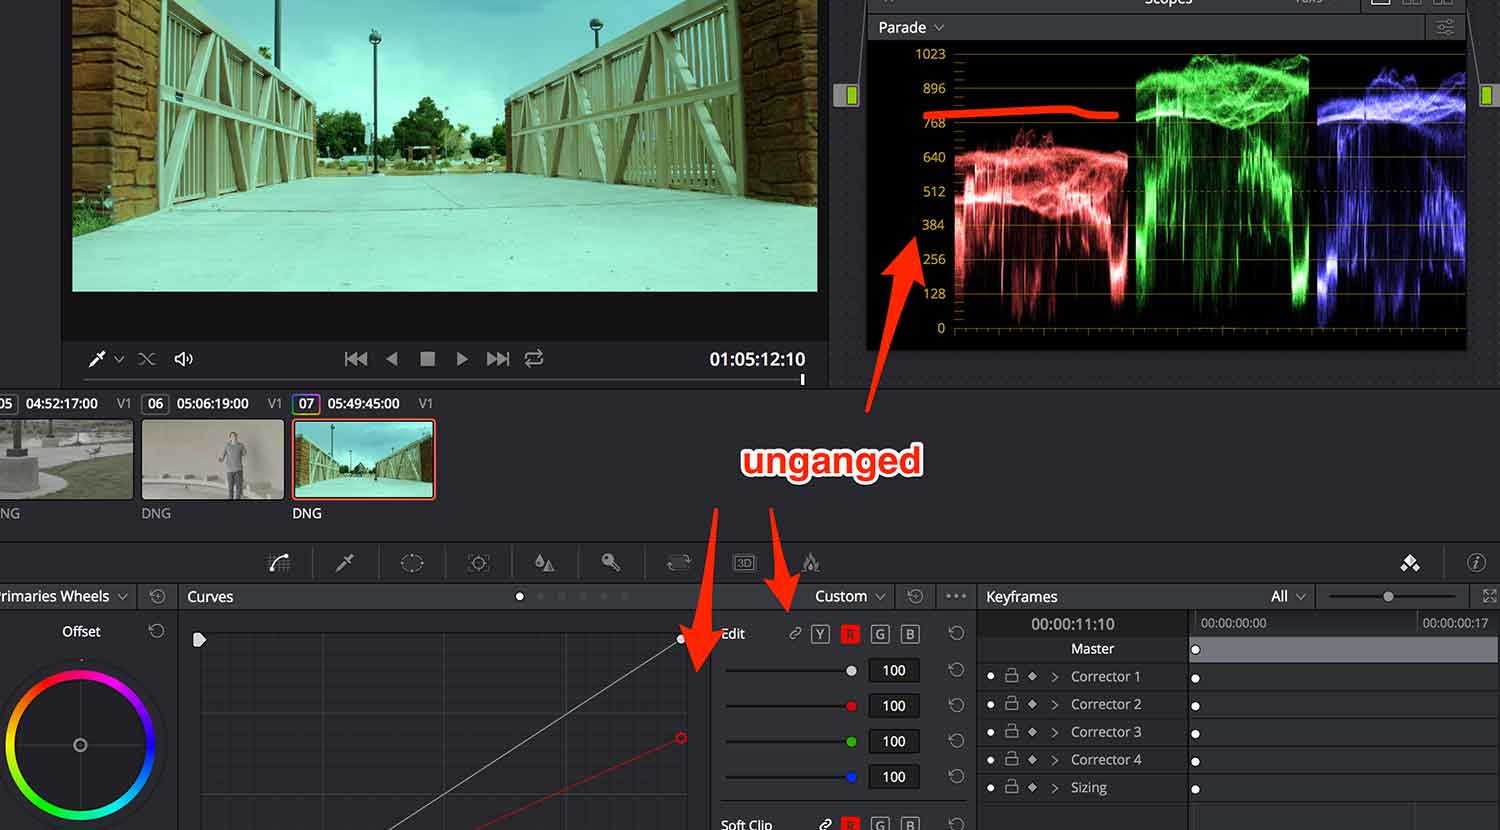The height and width of the screenshot is (830, 1500).
Task: Click the viewer timecode 01:05:12:10
Action: tap(757, 359)
